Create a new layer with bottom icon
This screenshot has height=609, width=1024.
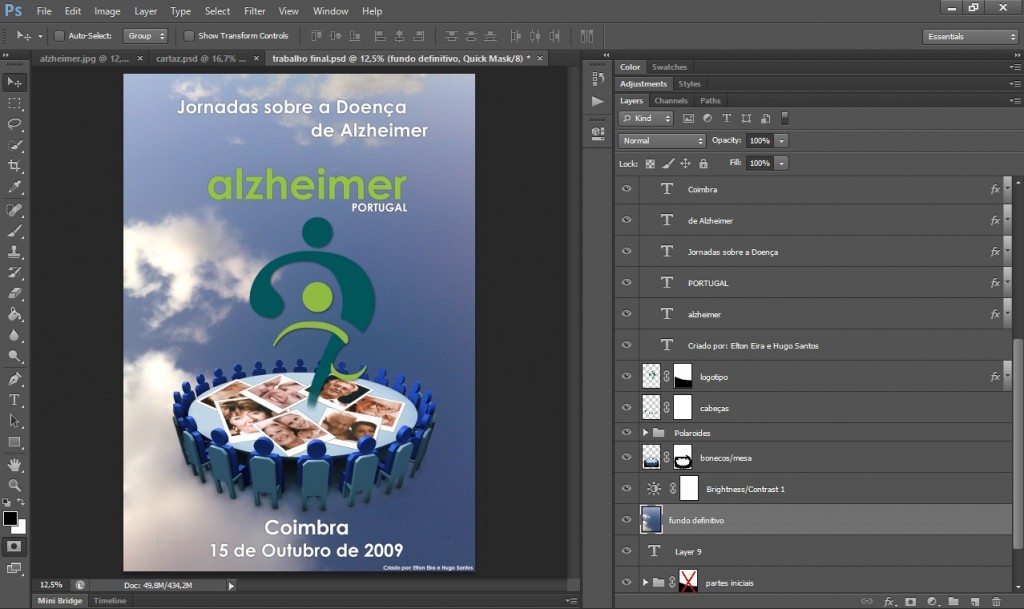pyautogui.click(x=975, y=601)
